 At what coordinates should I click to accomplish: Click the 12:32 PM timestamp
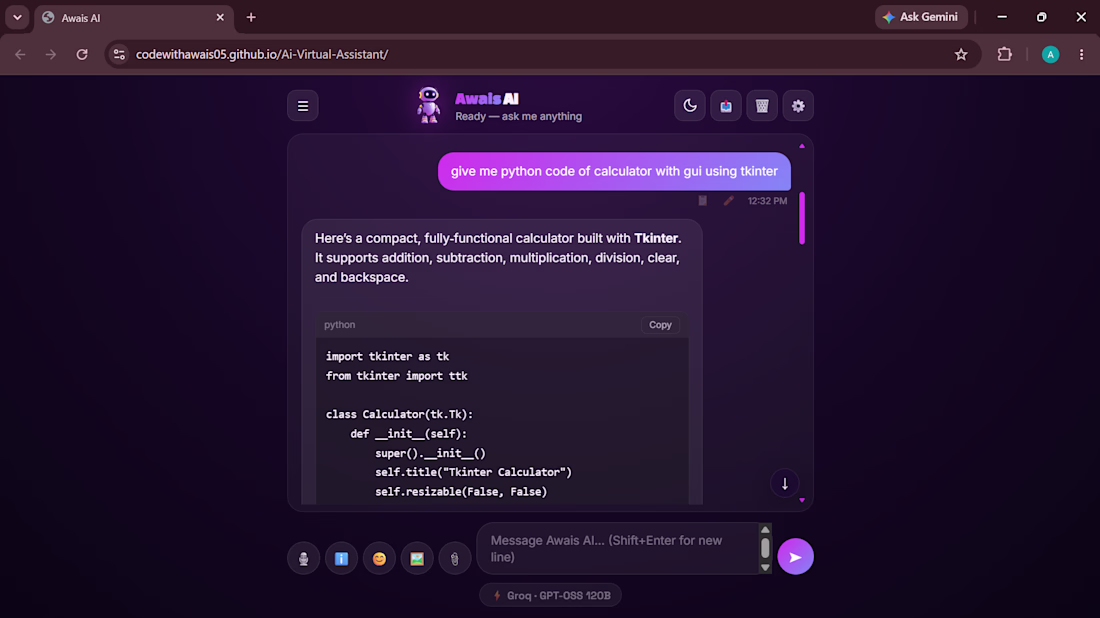[x=767, y=201]
